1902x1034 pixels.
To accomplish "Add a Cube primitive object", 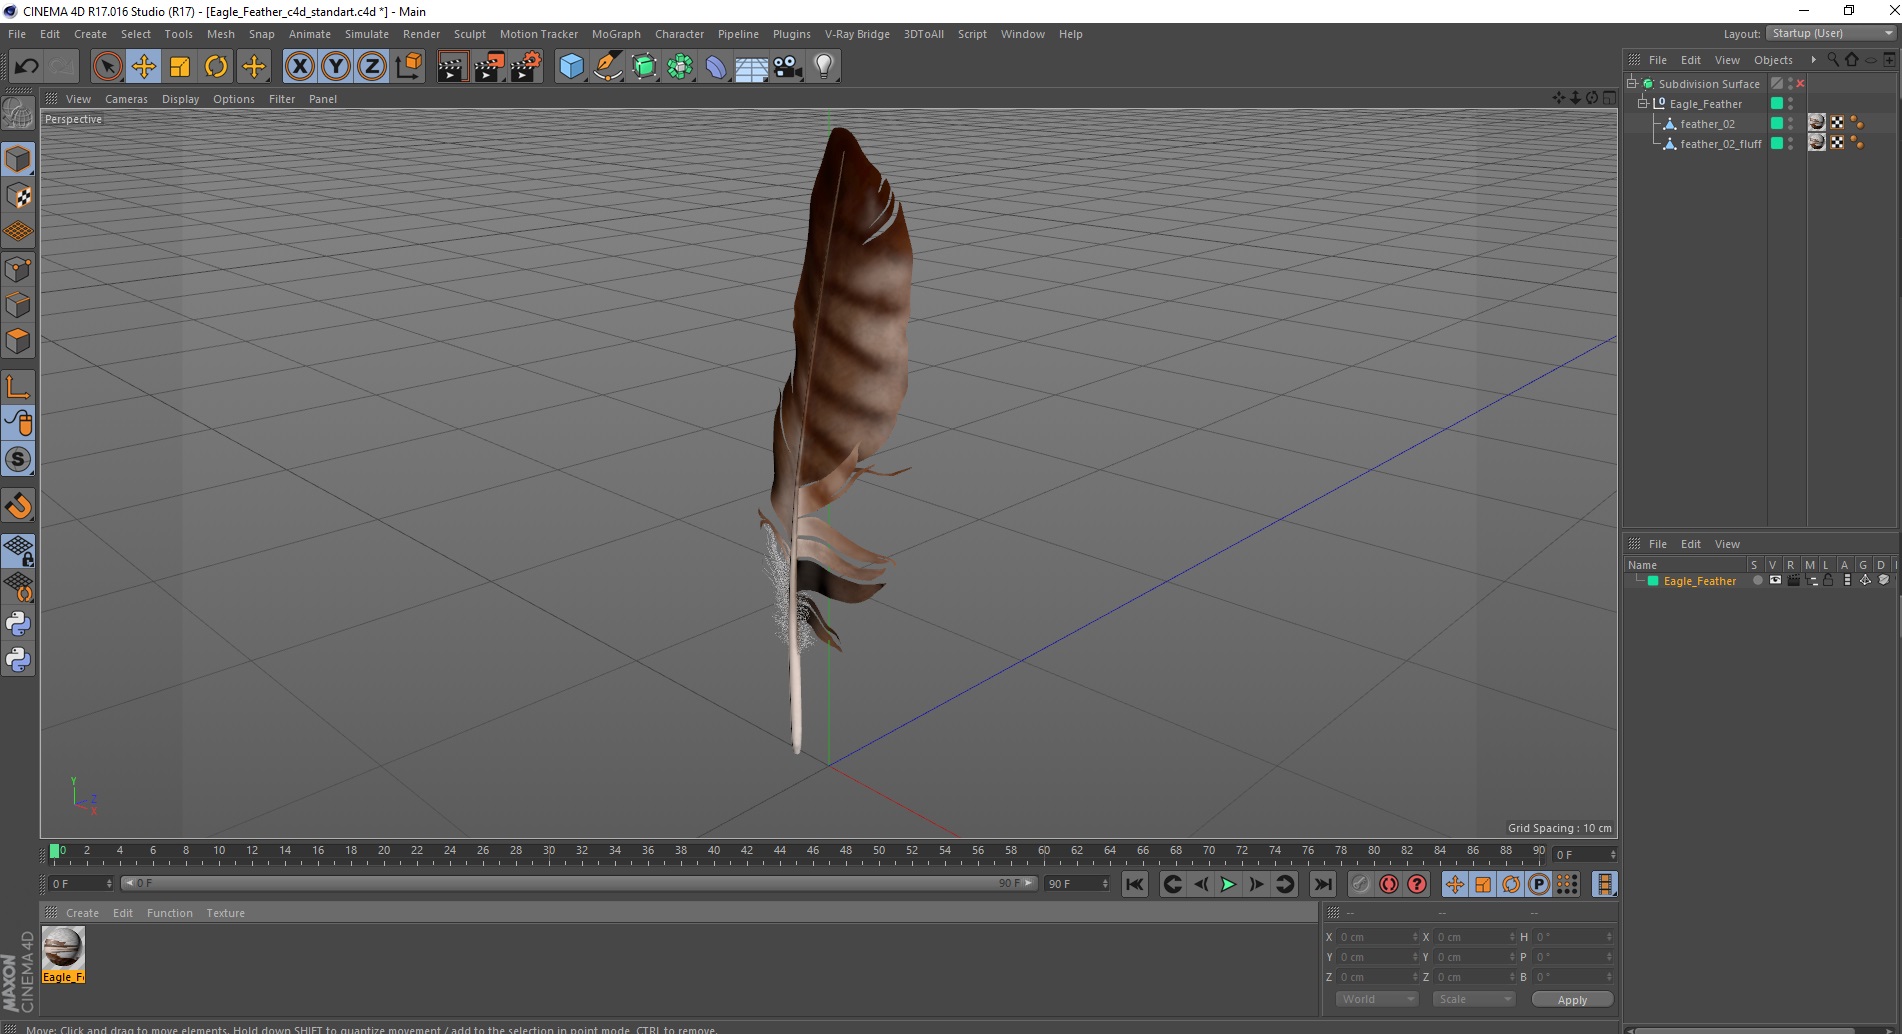I will coord(571,67).
